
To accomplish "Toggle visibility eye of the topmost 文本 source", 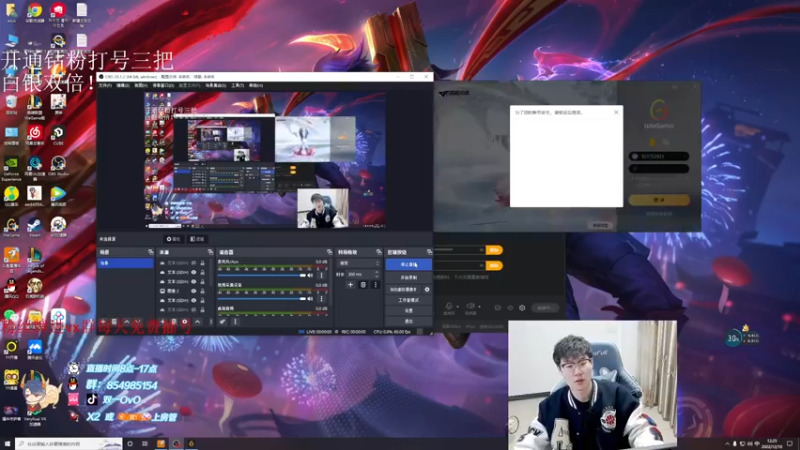I will (x=193, y=263).
